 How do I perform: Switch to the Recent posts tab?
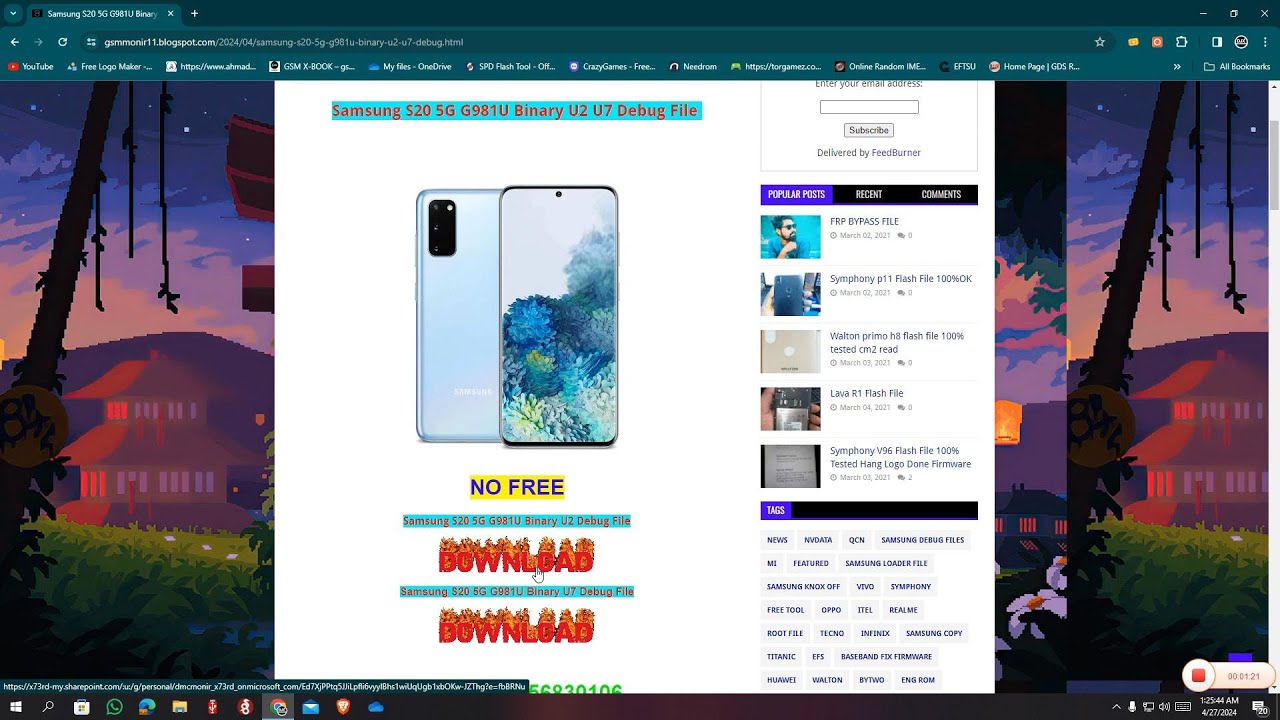(x=868, y=194)
